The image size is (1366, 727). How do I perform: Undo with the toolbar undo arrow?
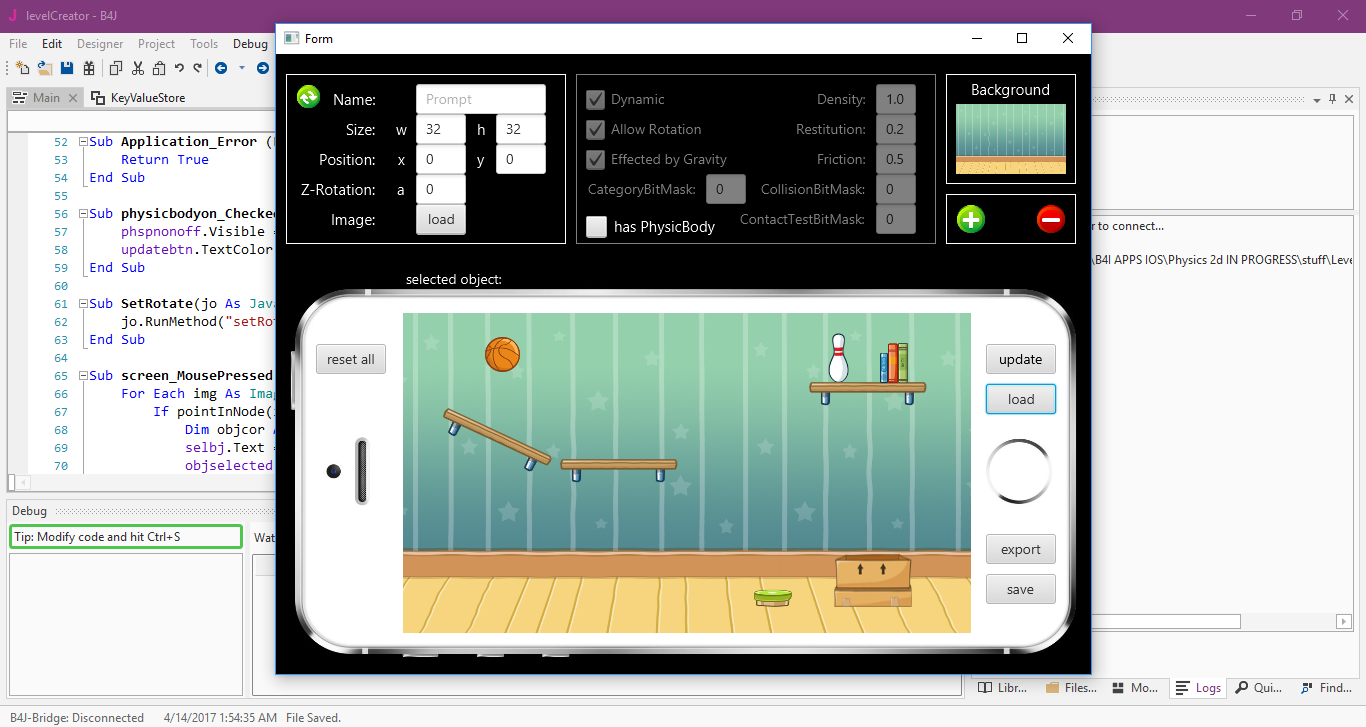[x=179, y=68]
